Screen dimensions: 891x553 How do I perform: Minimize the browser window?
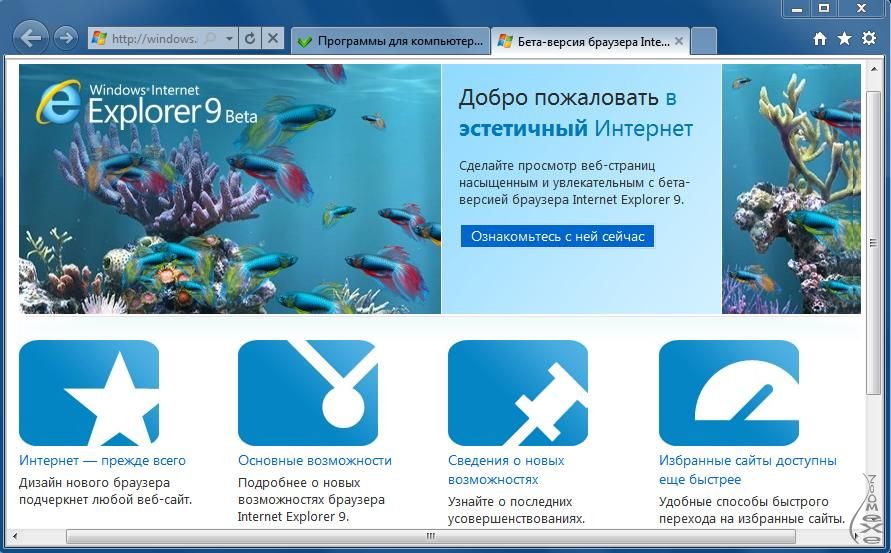(798, 8)
